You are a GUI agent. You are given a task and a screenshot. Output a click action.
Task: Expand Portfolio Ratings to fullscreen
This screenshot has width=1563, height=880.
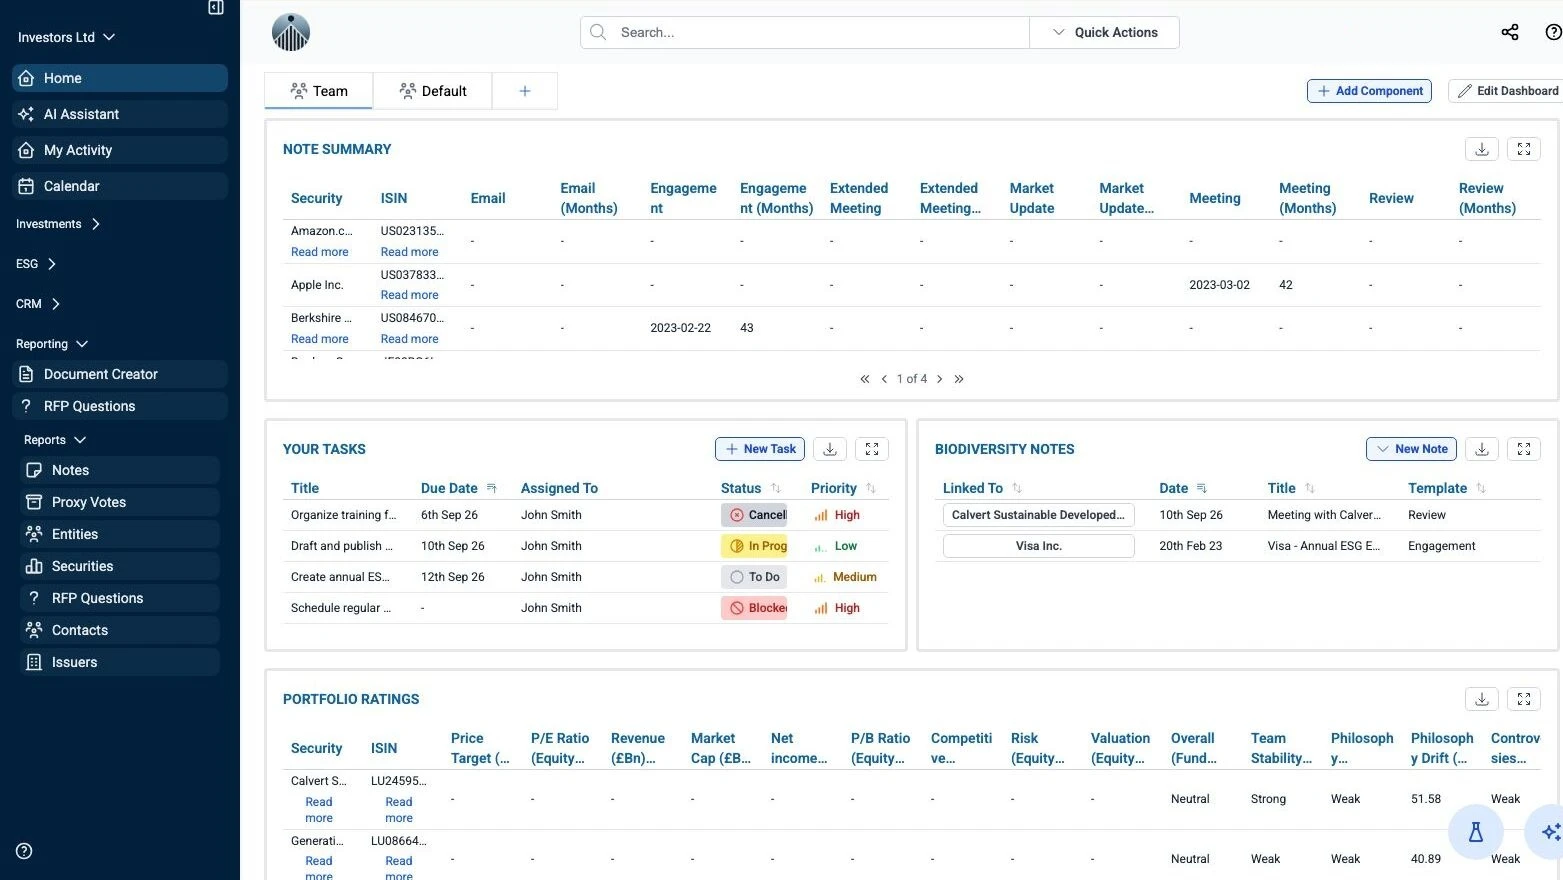pyautogui.click(x=1524, y=699)
